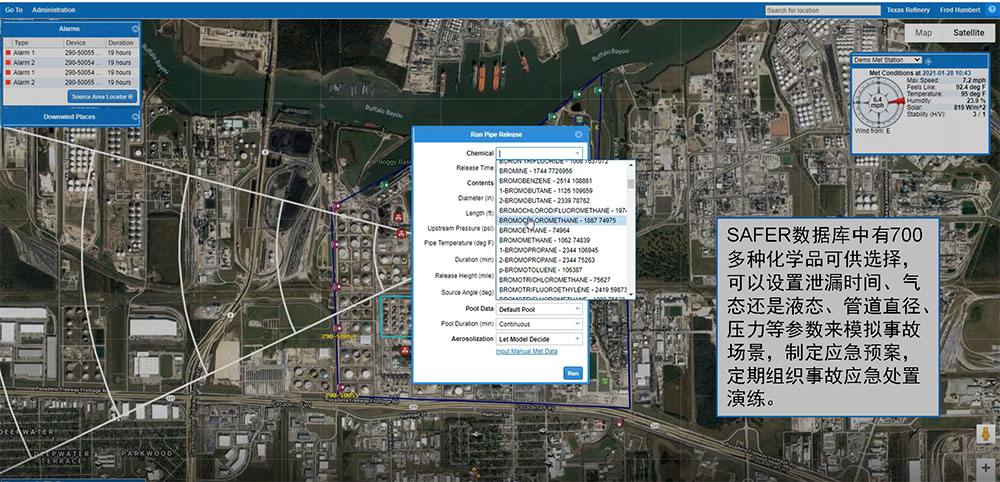Viewport: 1000px width, 482px height.
Task: Open the Administration menu
Action: click(x=54, y=10)
